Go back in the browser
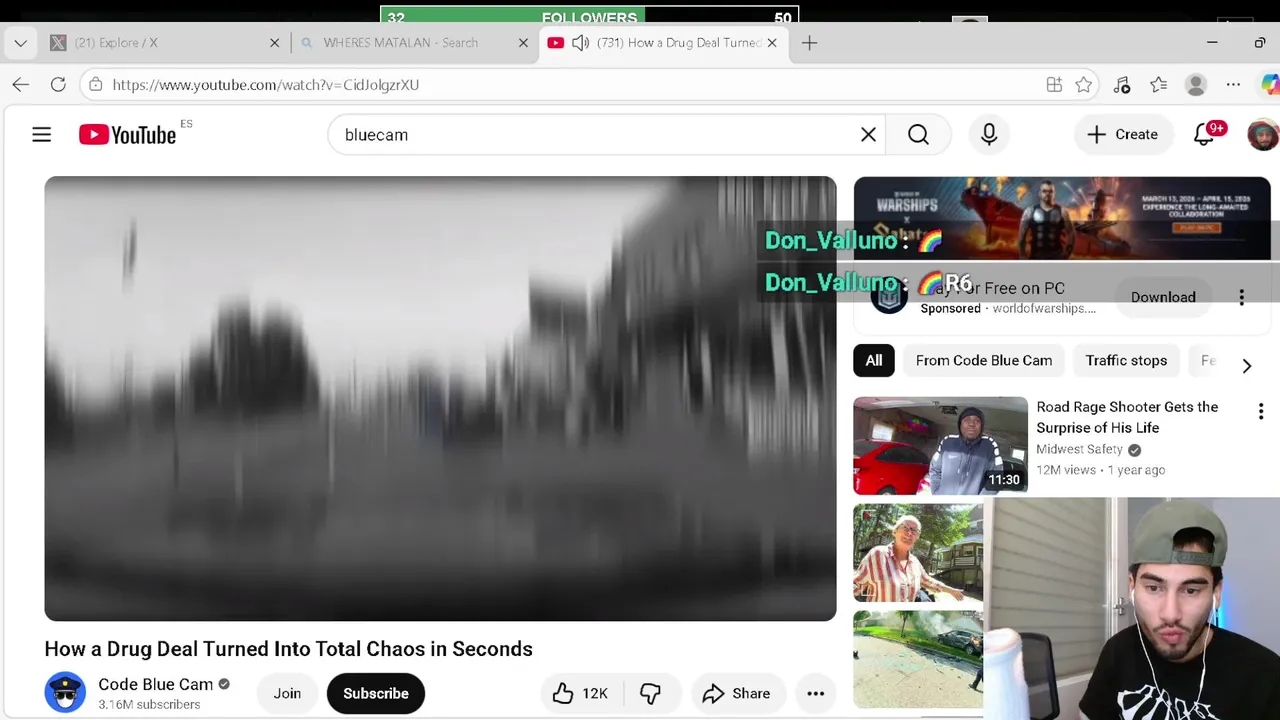 point(21,85)
